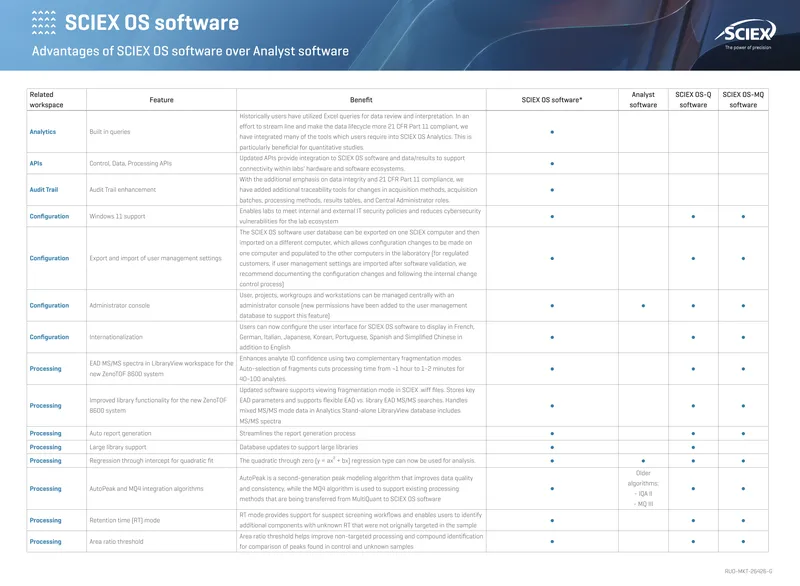Select 'Configuration' in the Administrator console row
Viewport: 800px width, 586px height.
49,305
